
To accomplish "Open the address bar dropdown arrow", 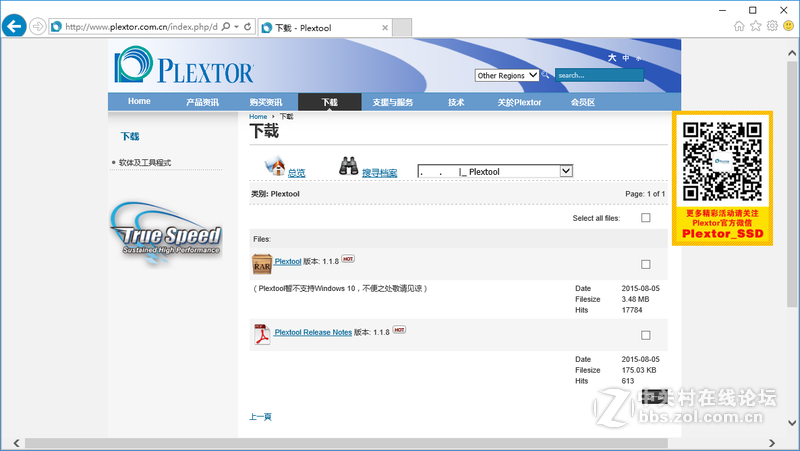I will [236, 27].
